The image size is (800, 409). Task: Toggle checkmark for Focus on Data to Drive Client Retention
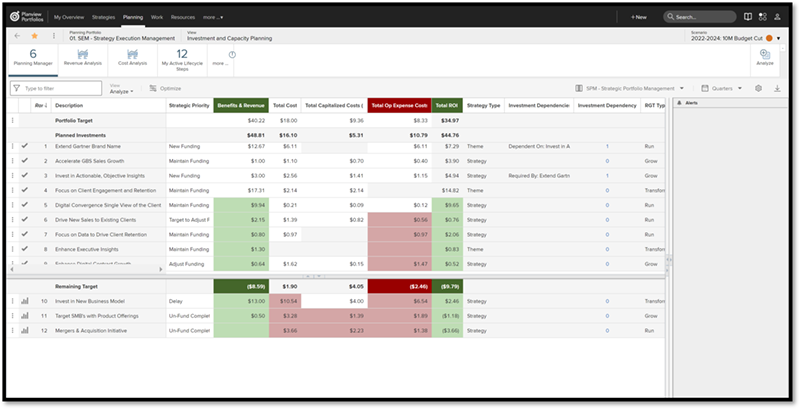point(24,234)
